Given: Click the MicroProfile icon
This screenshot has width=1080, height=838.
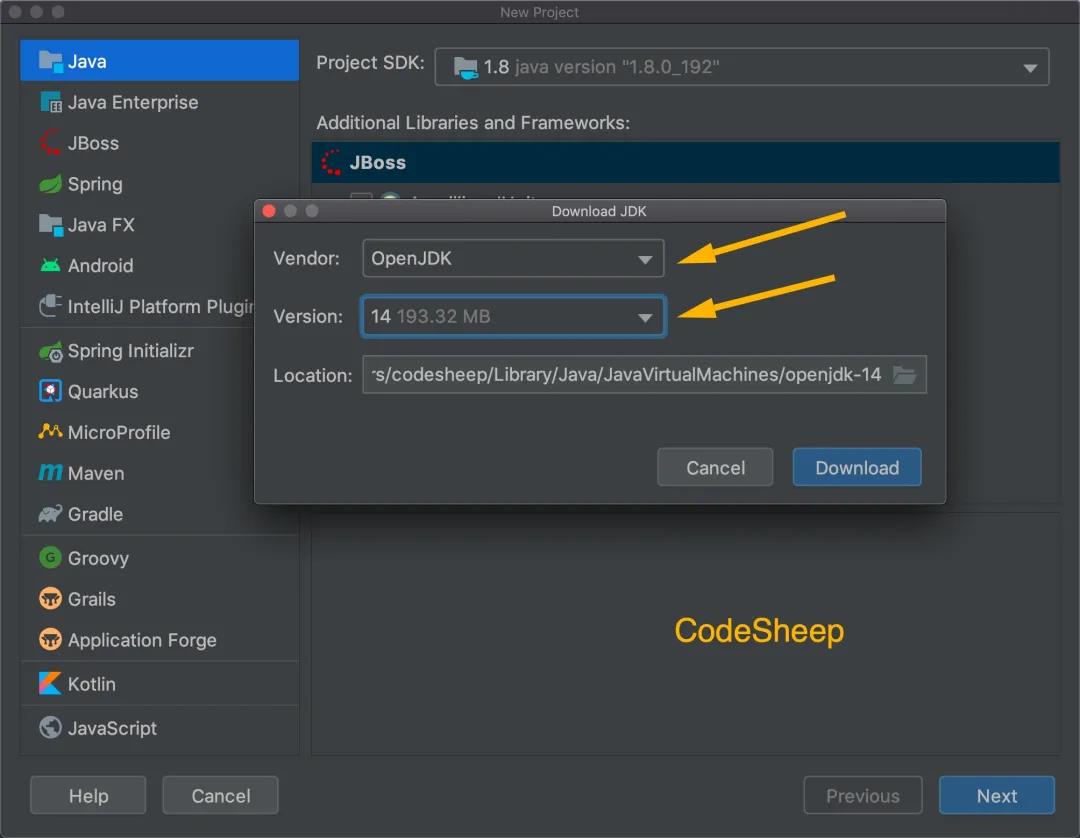Looking at the screenshot, I should 50,432.
